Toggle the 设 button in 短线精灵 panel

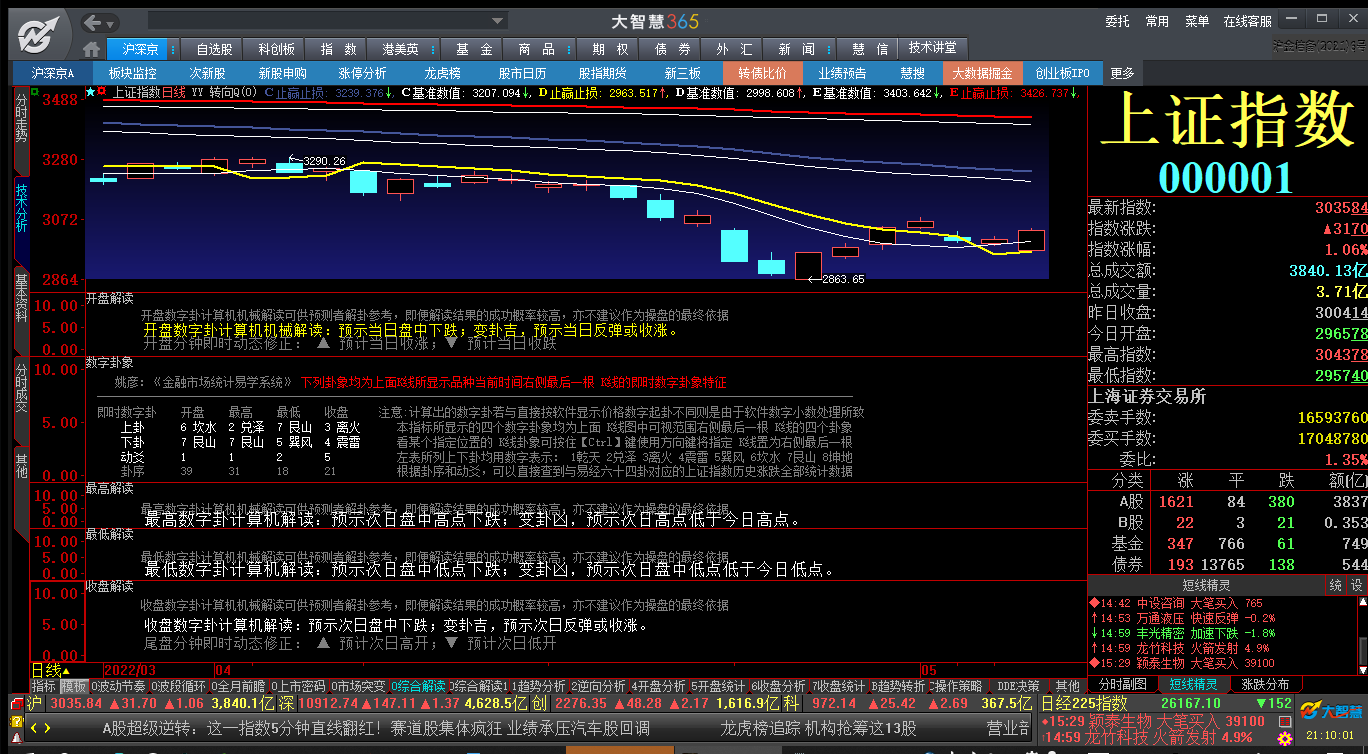[x=1357, y=586]
